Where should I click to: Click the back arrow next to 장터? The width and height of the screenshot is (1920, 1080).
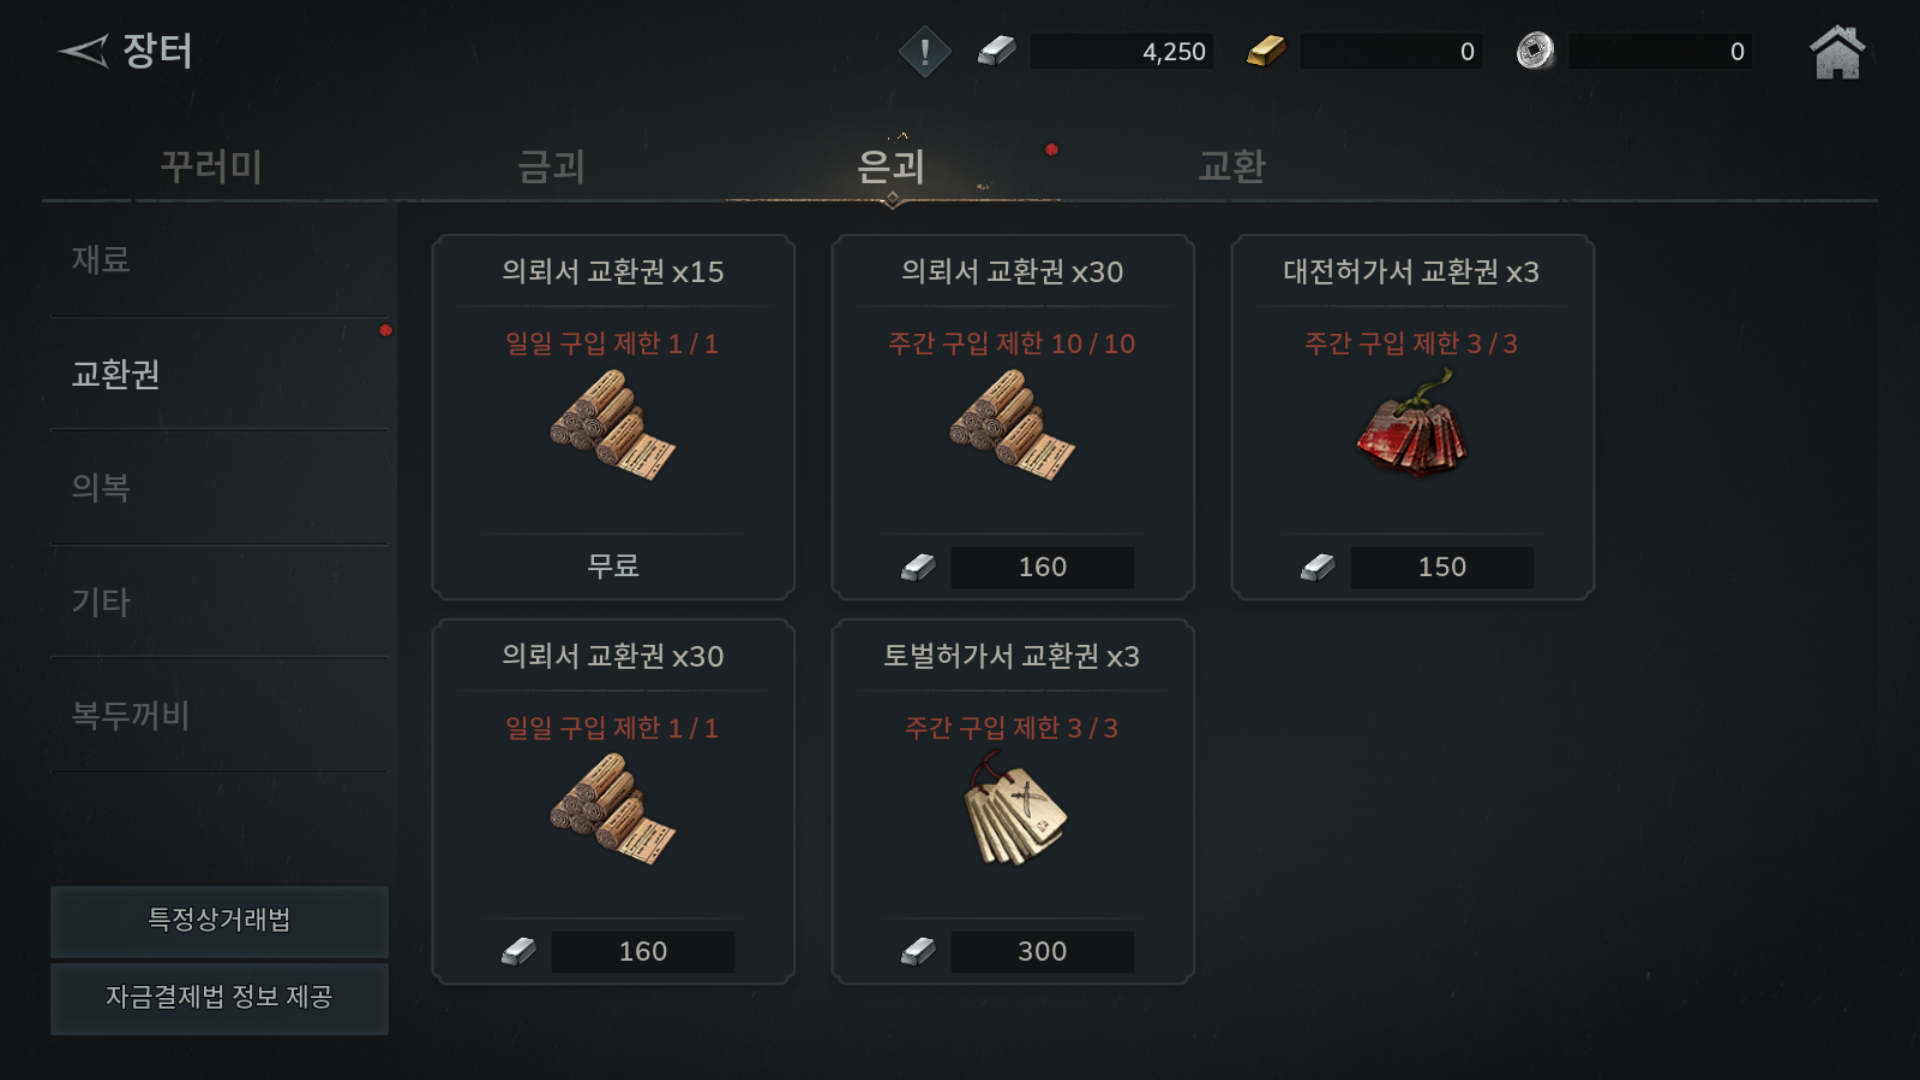coord(83,51)
